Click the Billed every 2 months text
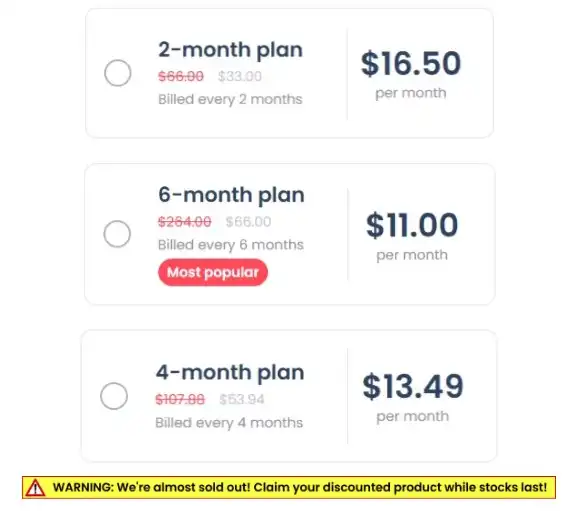Screen dimensions: 575x511 tap(230, 99)
